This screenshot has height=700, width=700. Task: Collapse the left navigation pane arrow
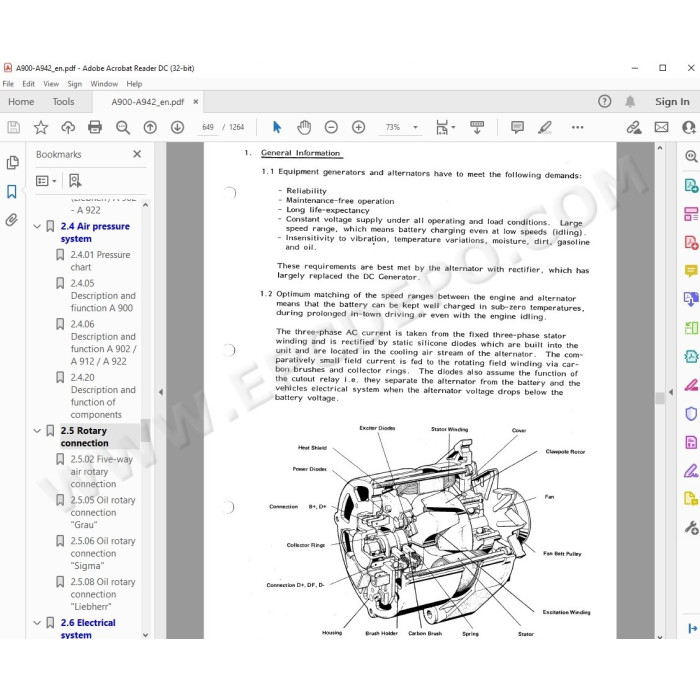click(161, 392)
